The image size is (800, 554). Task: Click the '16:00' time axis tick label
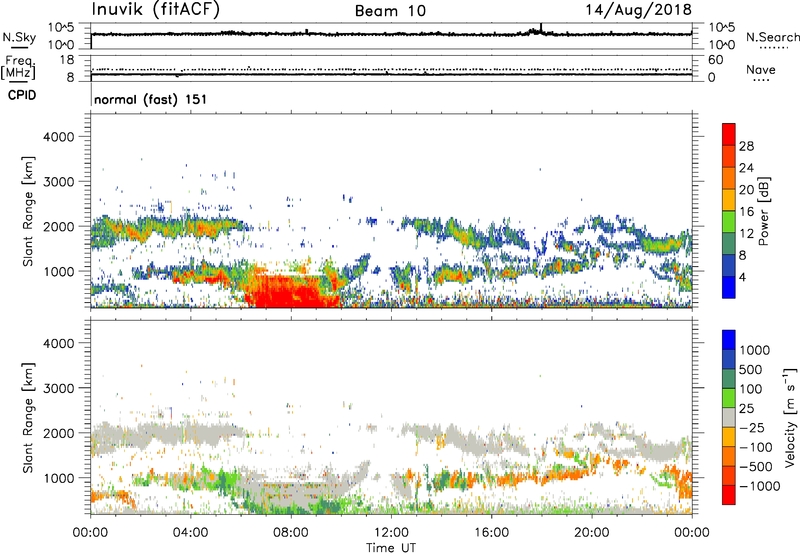click(x=491, y=533)
